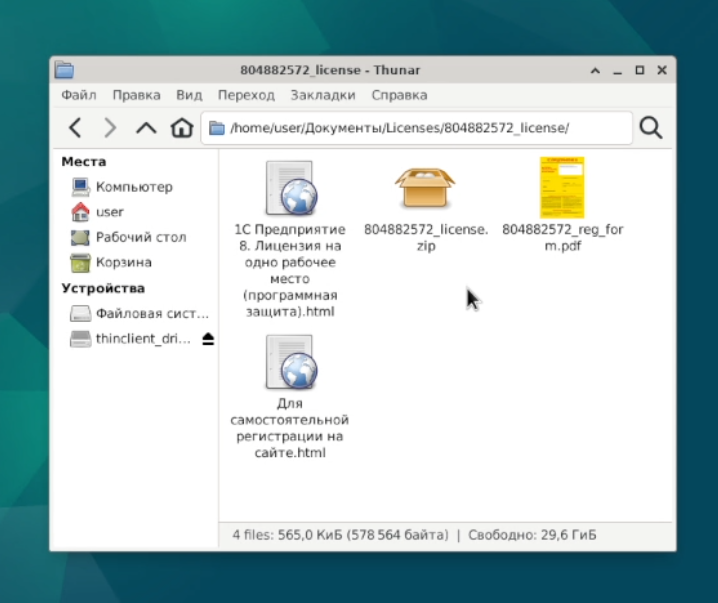Click the Места sidebar heading

(x=84, y=162)
